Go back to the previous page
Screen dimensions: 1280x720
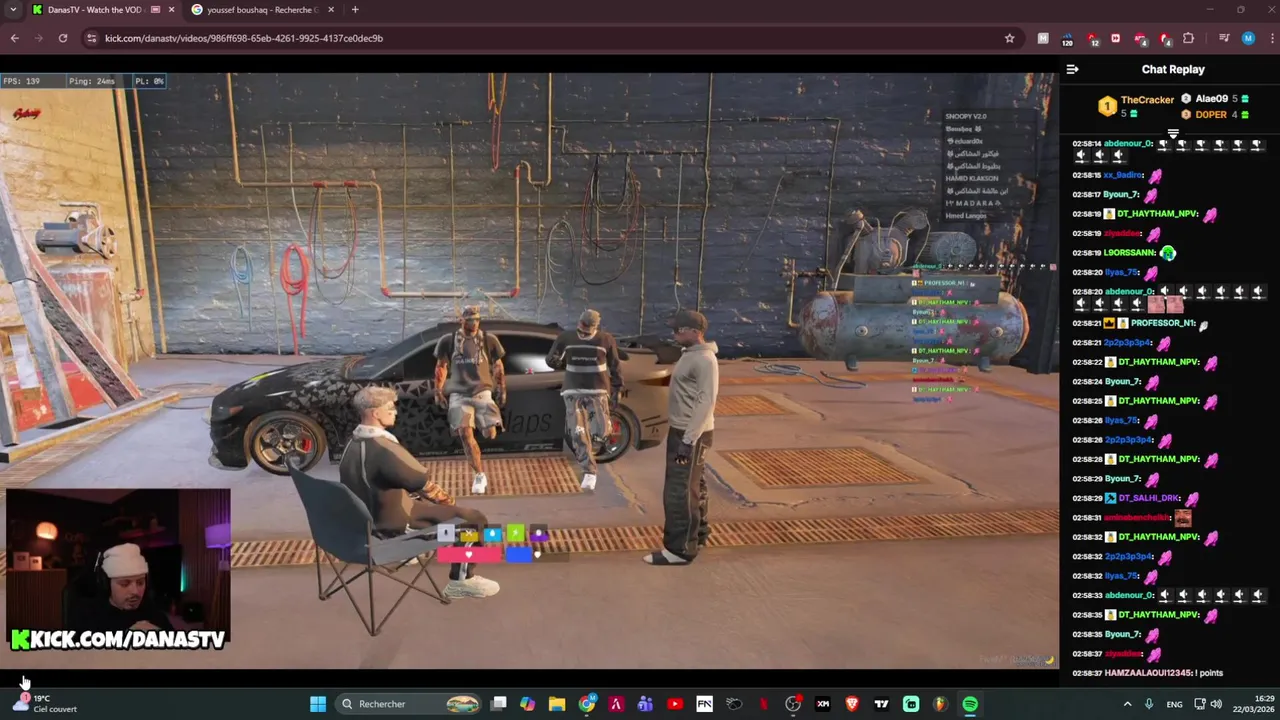(x=14, y=38)
